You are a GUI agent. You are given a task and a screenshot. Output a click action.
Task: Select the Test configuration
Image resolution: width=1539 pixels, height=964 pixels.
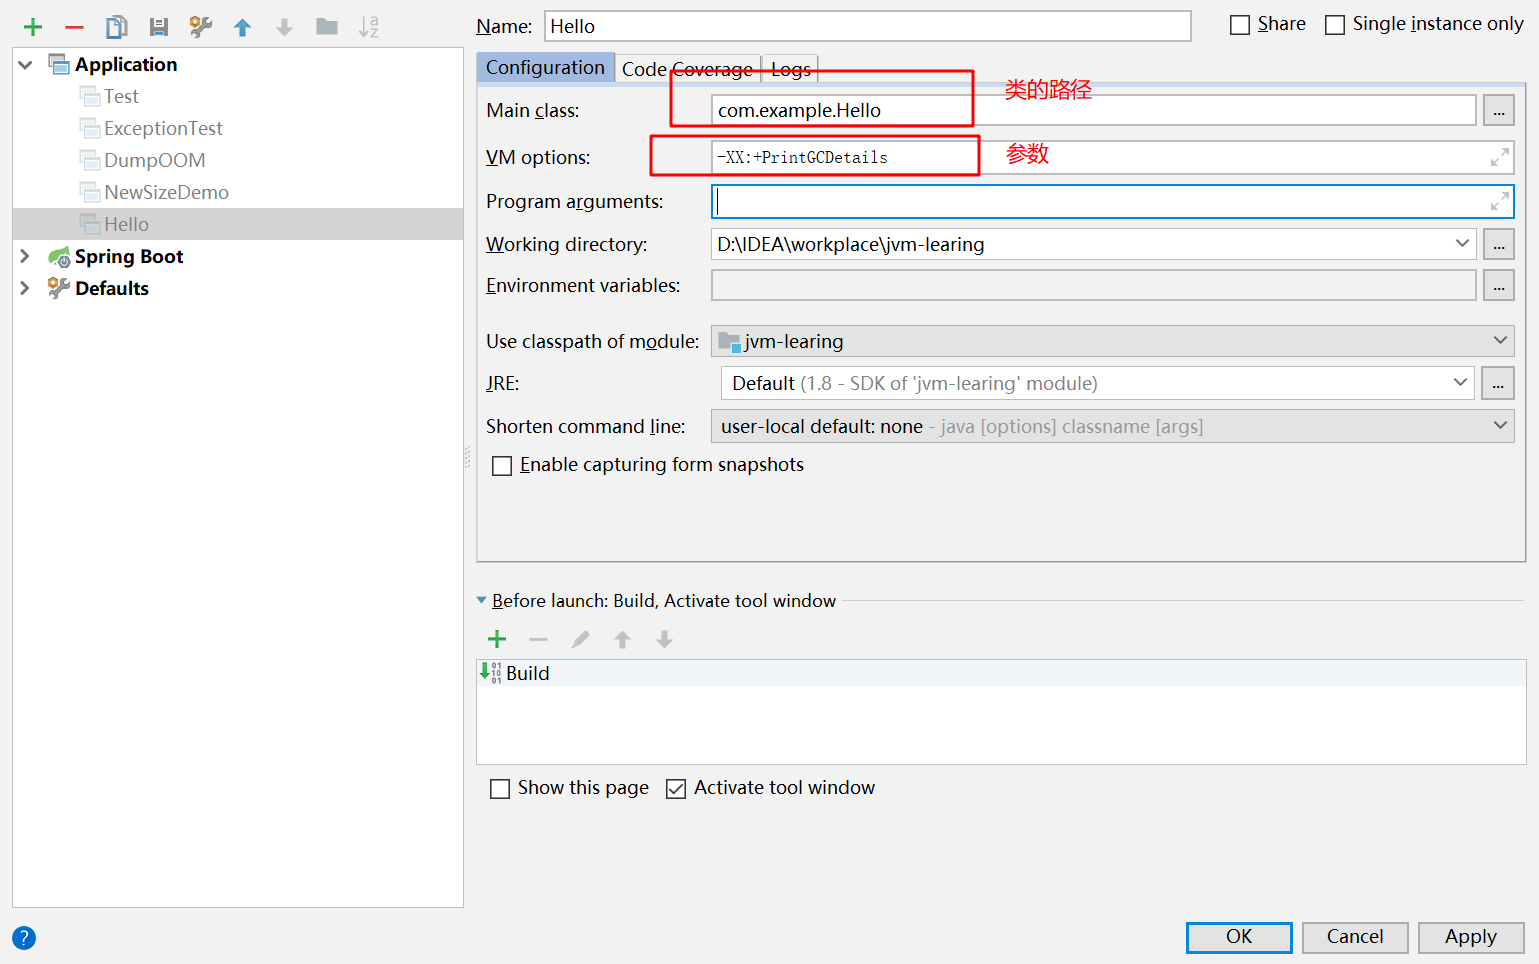point(121,96)
